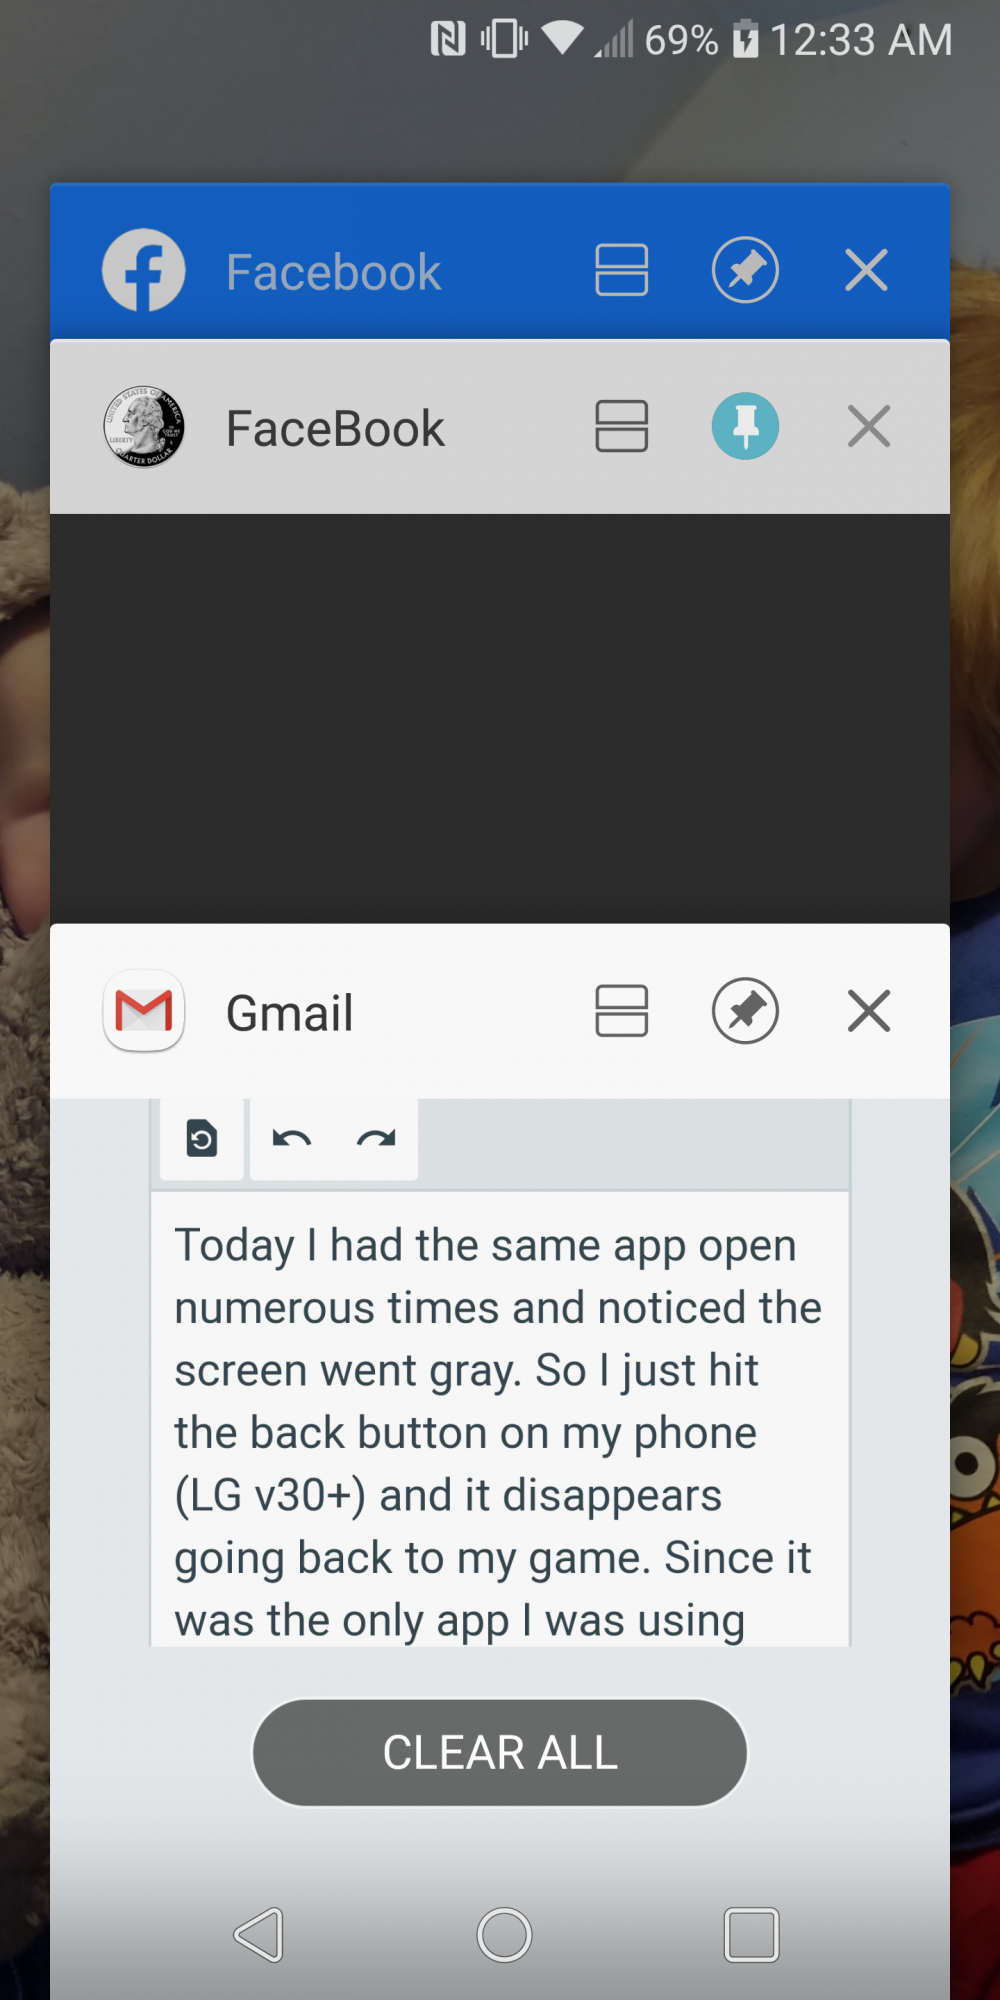Viewport: 1000px width, 2000px height.
Task: Open Gmail preview message text
Action: pyautogui.click(x=498, y=1432)
